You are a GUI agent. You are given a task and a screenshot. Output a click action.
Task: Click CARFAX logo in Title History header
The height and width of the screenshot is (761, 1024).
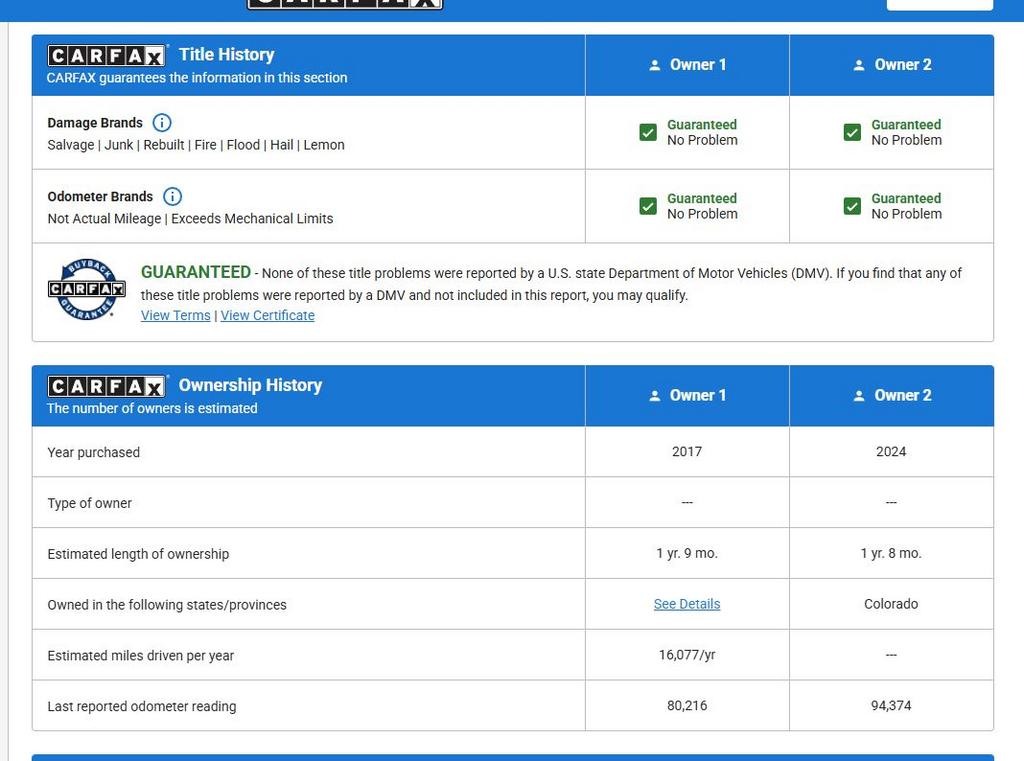point(108,56)
